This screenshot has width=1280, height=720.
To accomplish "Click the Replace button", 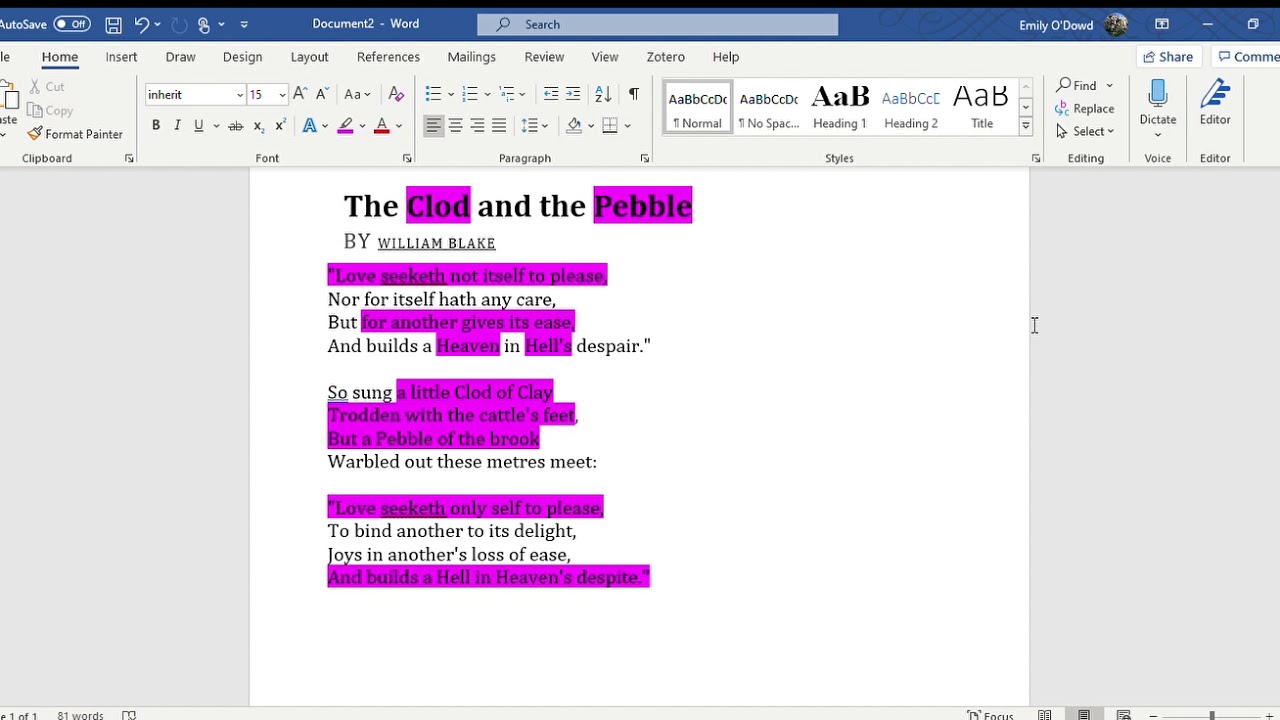I will [1085, 108].
